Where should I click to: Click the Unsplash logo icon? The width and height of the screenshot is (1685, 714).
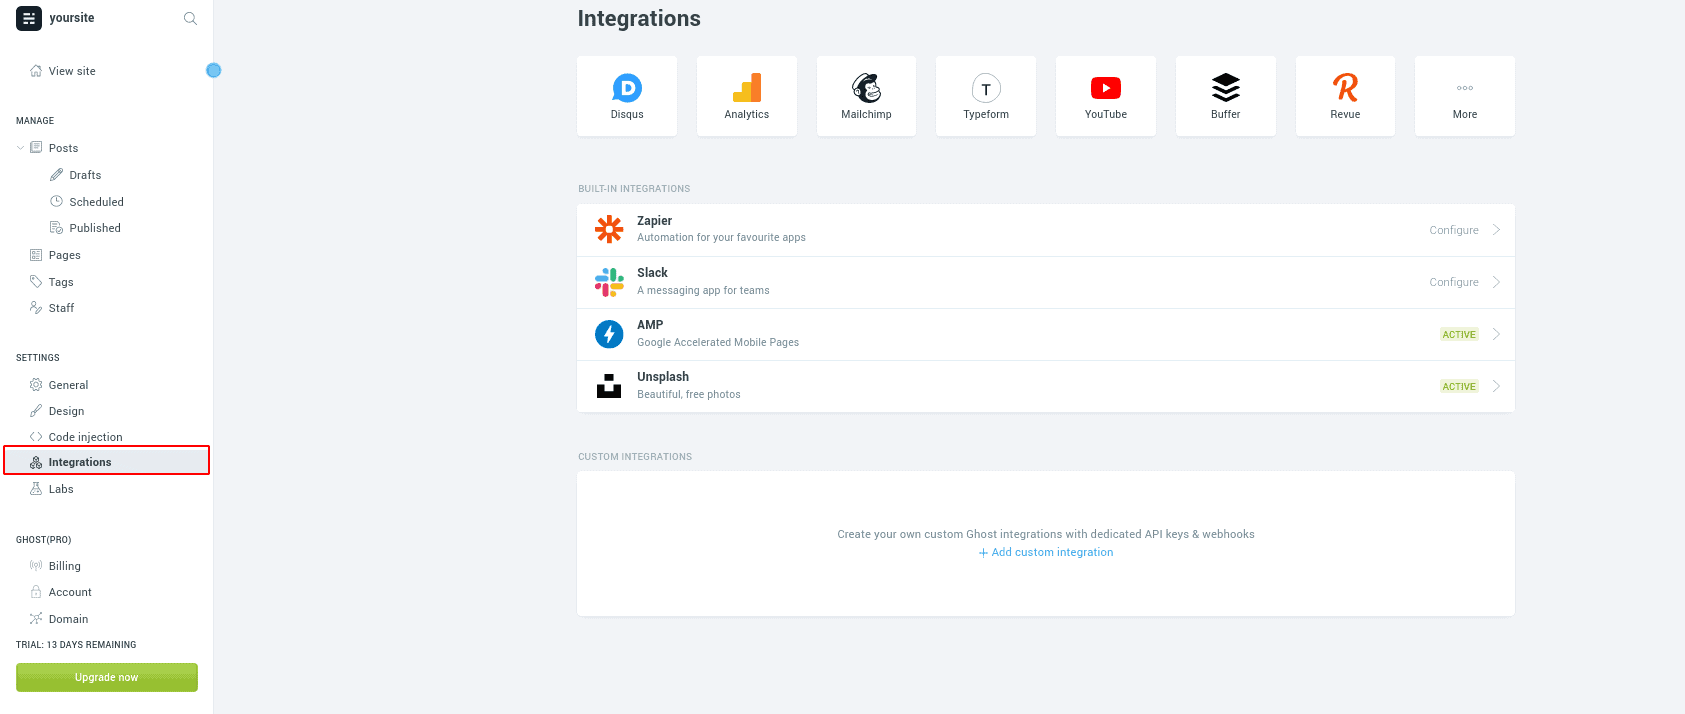609,386
